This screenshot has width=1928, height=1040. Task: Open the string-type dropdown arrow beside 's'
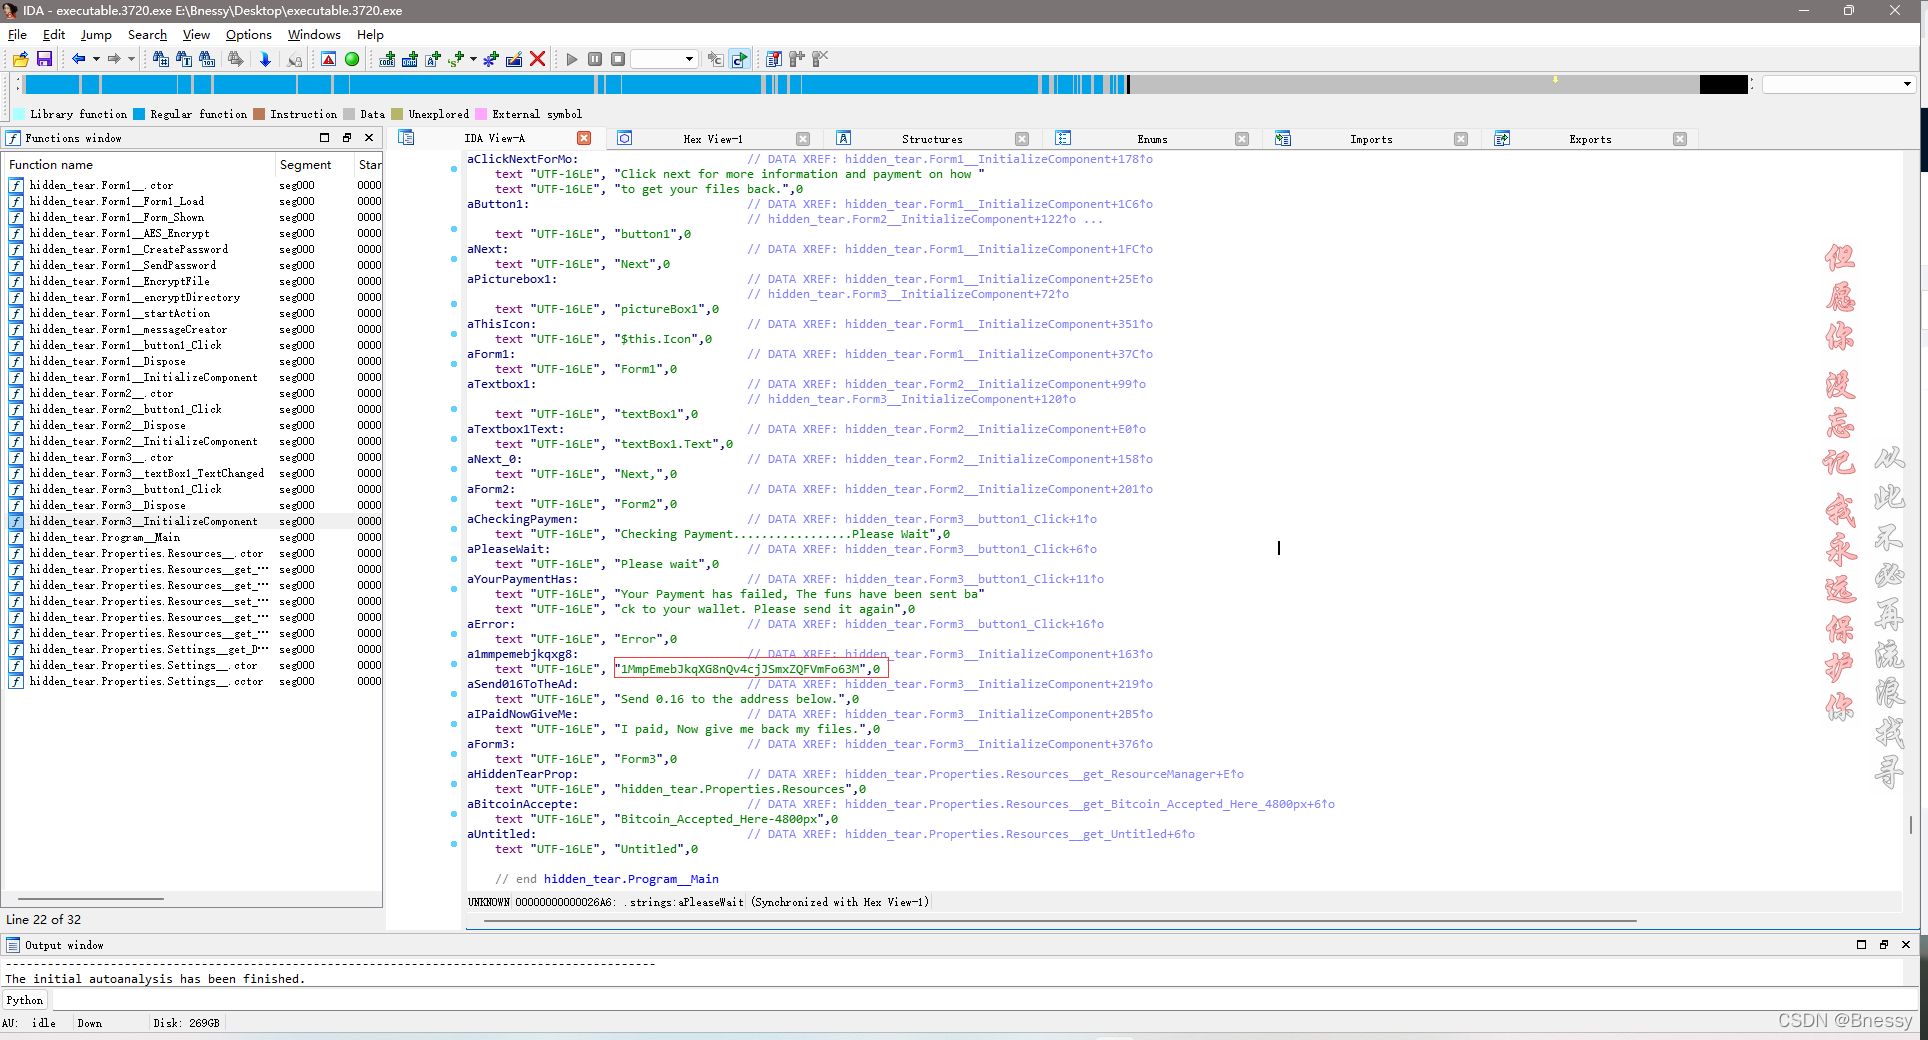tap(473, 59)
